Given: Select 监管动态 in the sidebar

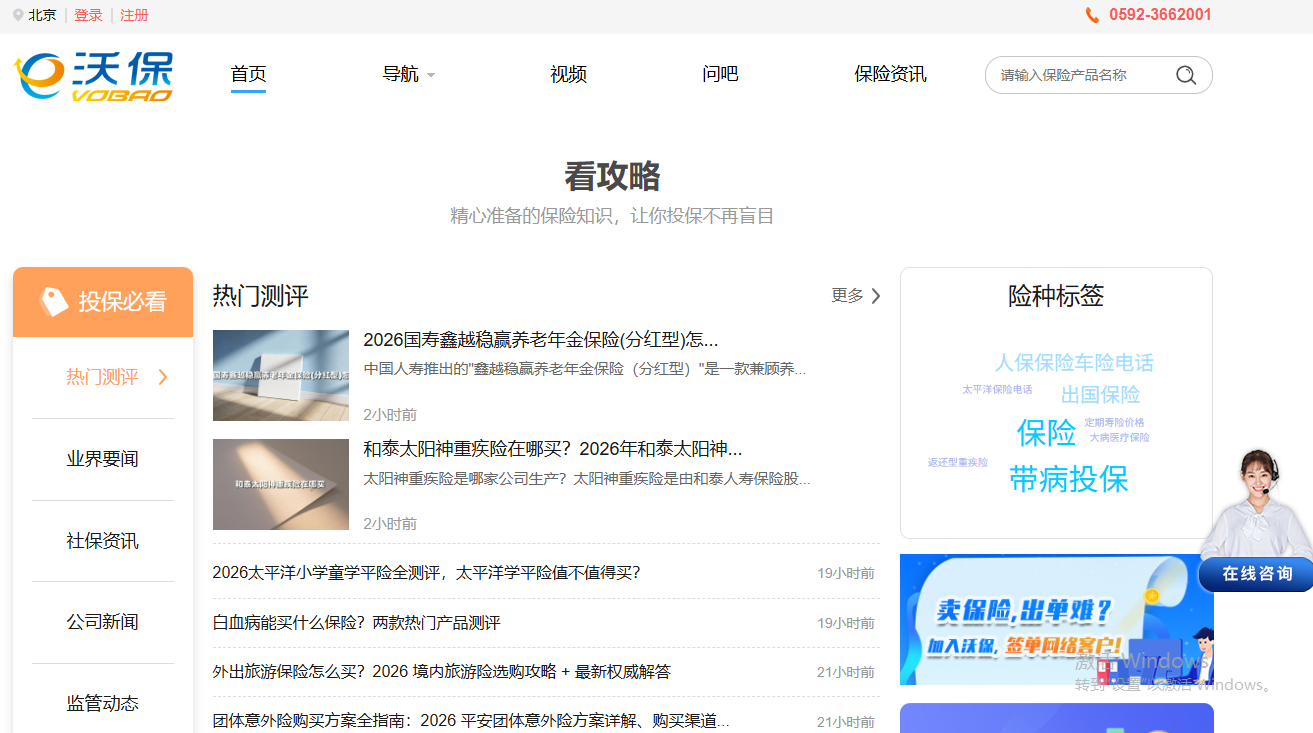Looking at the screenshot, I should [102, 704].
